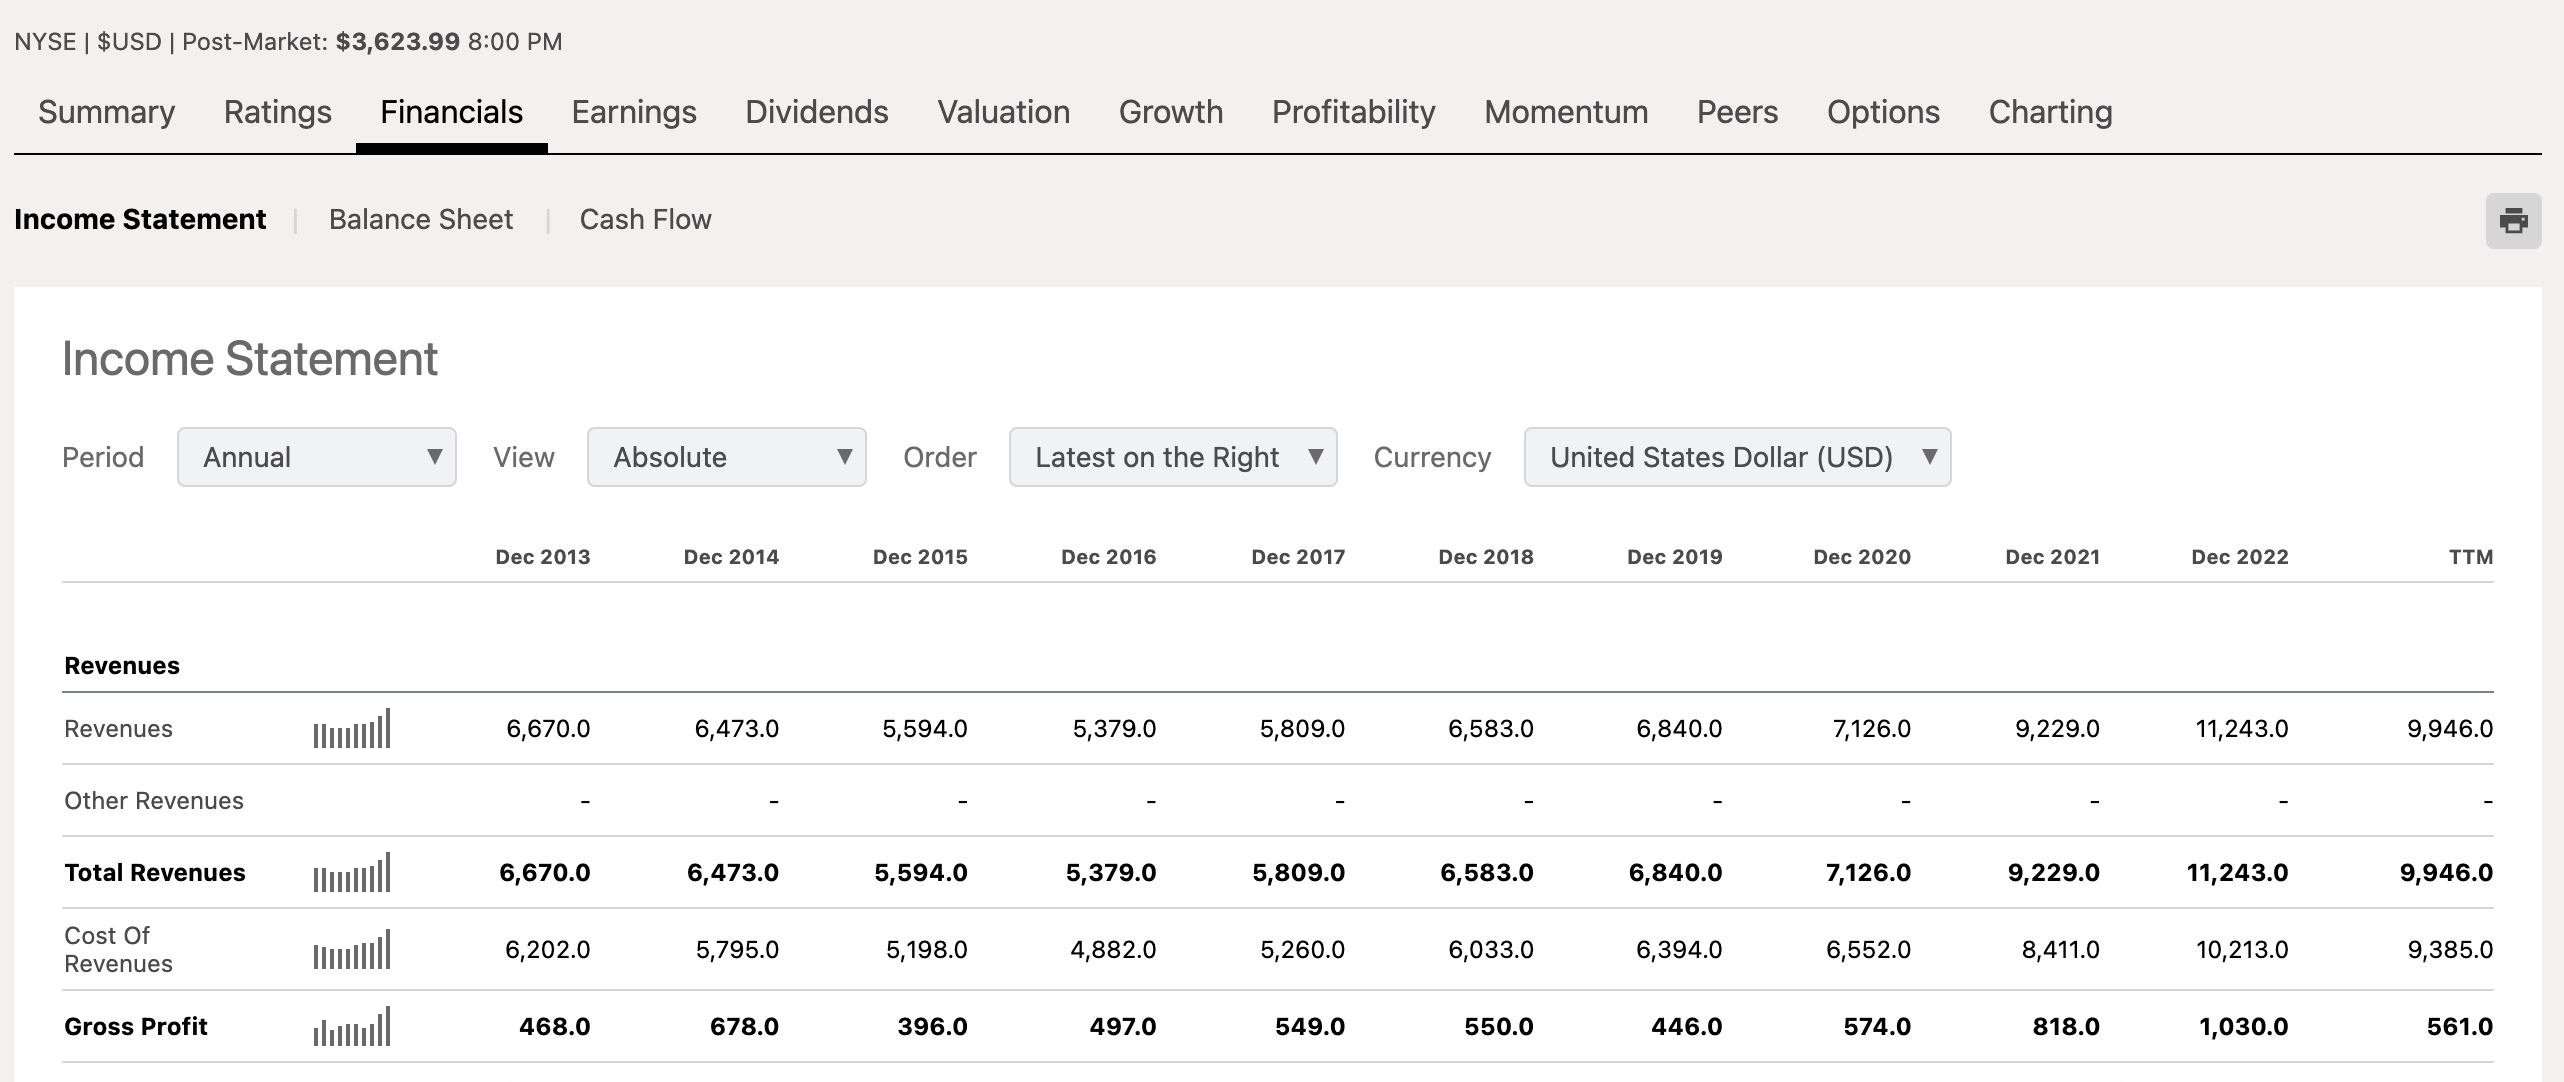
Task: Open the View Absolute dropdown
Action: (x=726, y=457)
